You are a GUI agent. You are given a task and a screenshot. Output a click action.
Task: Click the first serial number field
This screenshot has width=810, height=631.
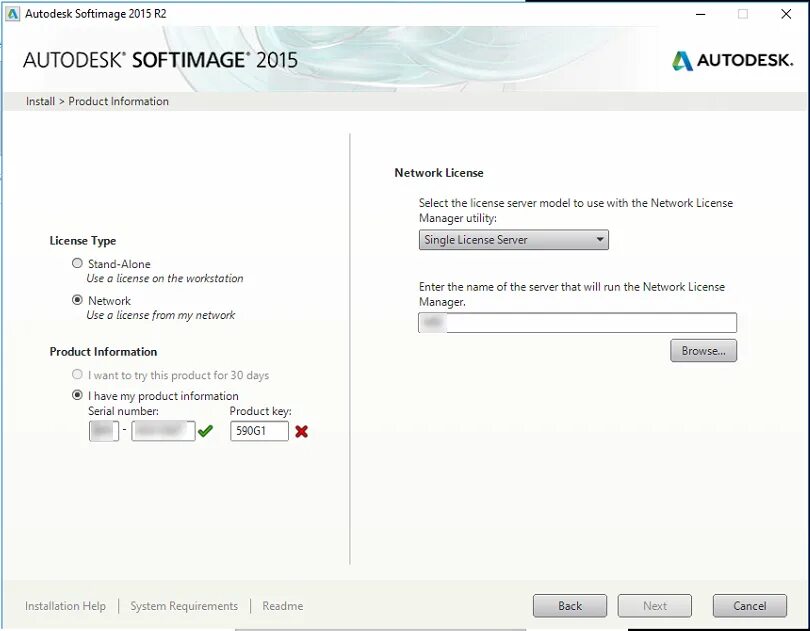point(104,431)
